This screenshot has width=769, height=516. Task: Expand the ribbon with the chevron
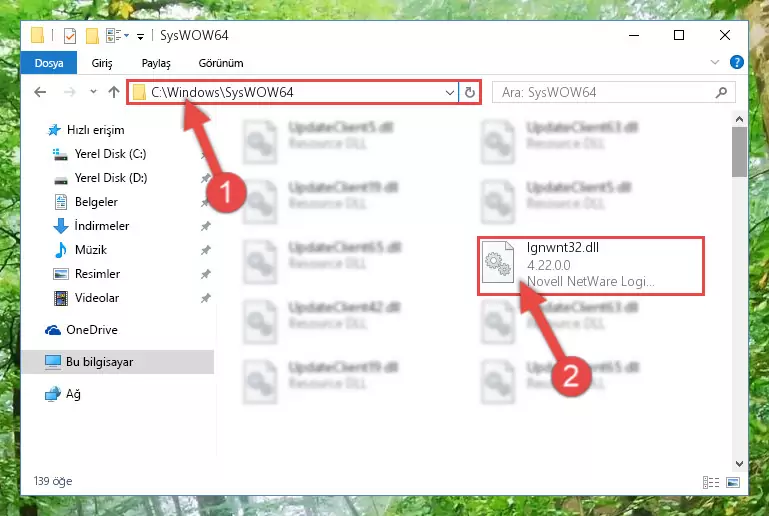715,62
